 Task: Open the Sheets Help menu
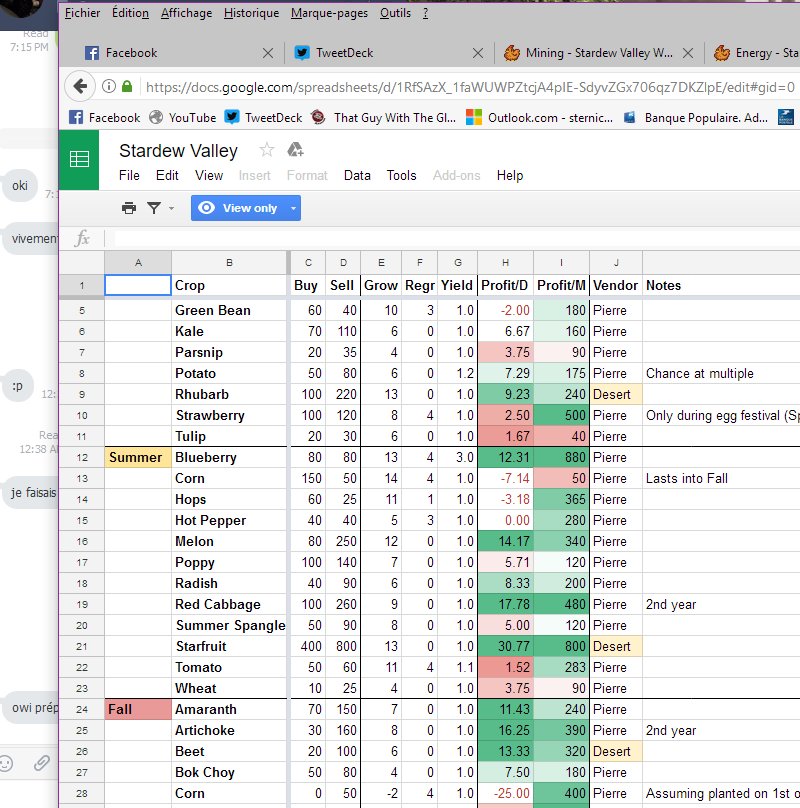(510, 175)
